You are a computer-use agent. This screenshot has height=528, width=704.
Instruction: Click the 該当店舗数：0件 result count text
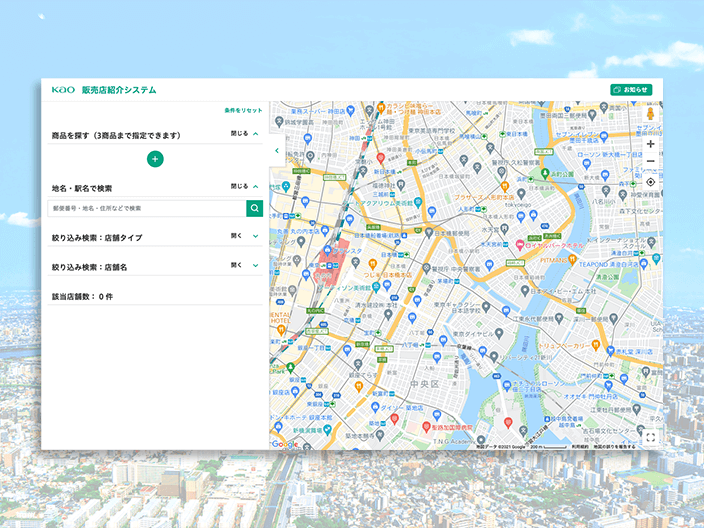pos(82,296)
